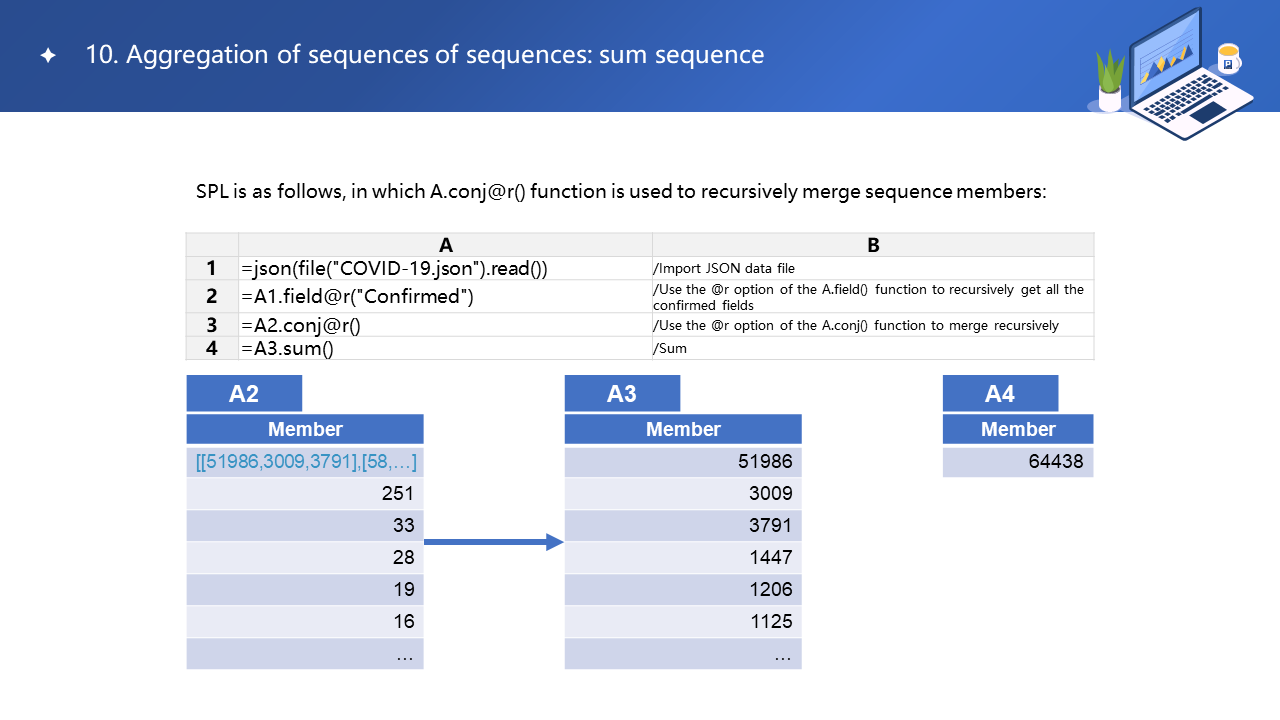
Task: Click the coffee mug beside the laptop
Action: coord(1228,59)
